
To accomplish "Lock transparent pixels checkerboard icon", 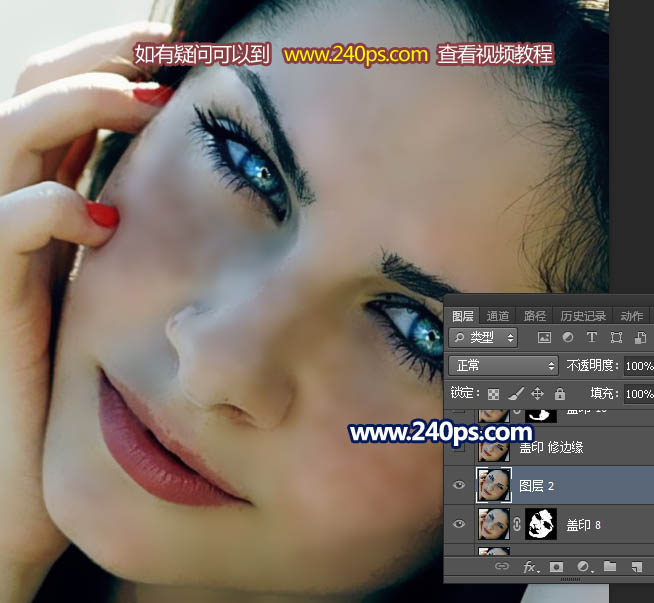I will tap(493, 394).
